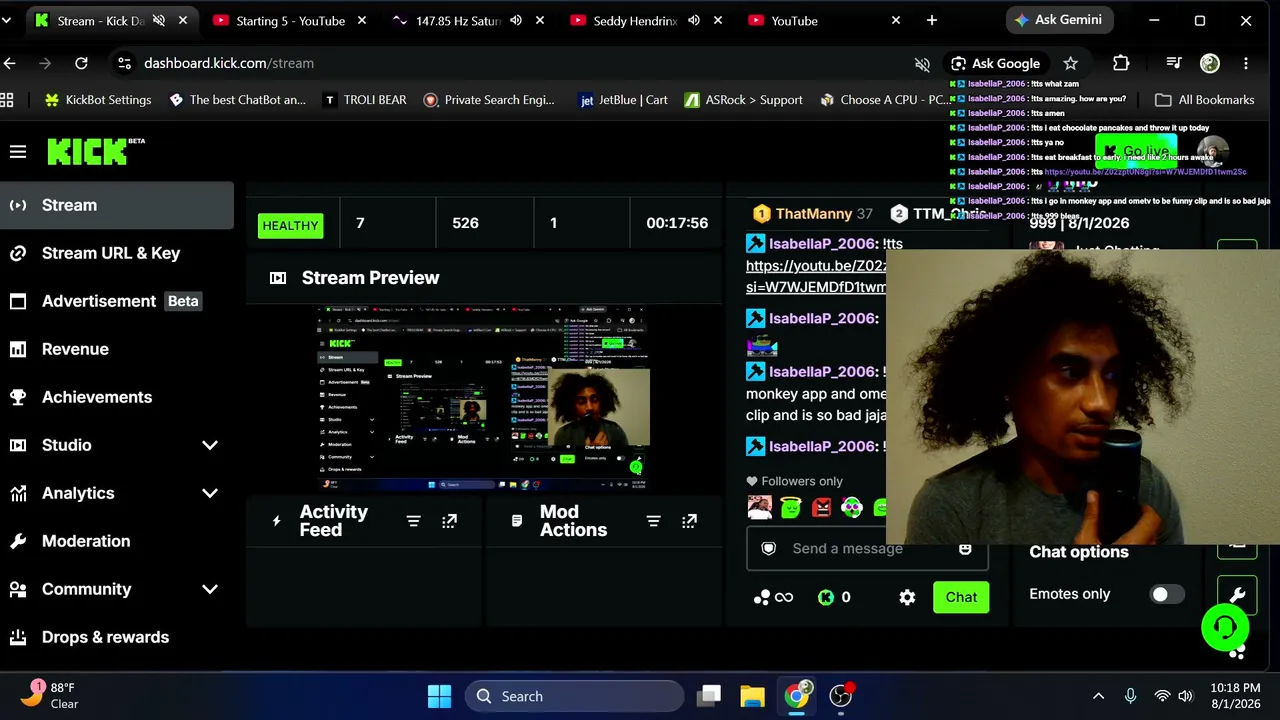Click the ThatManny top gifter name
Image resolution: width=1280 pixels, height=720 pixels.
[x=814, y=214]
